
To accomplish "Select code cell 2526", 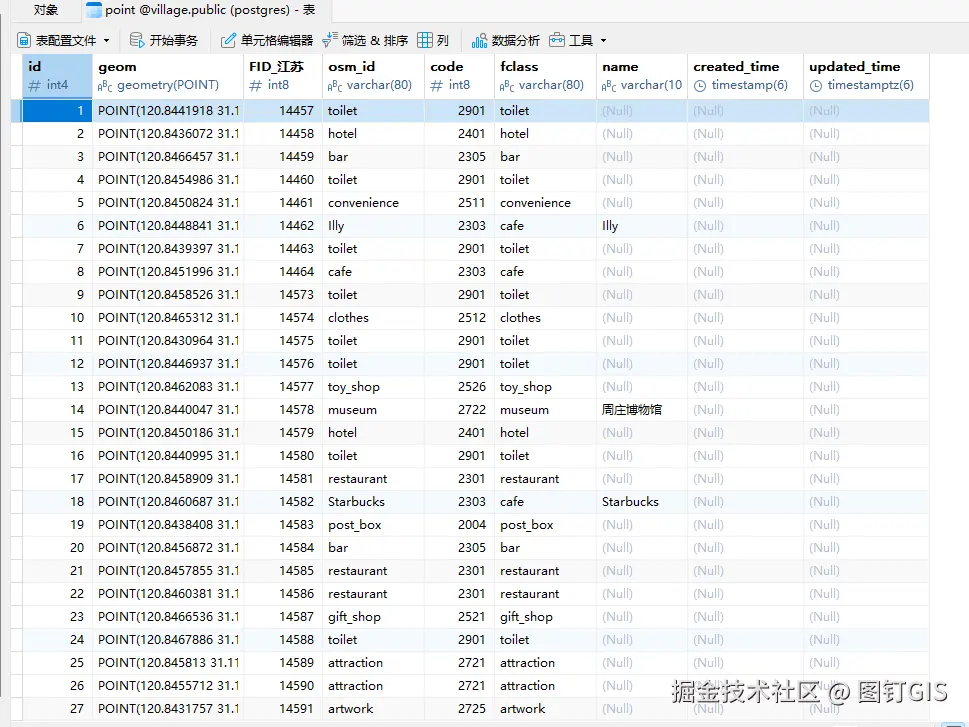I will [x=459, y=387].
